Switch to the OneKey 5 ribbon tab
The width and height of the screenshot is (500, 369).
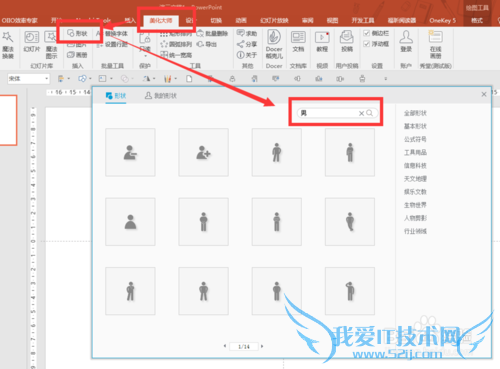442,20
